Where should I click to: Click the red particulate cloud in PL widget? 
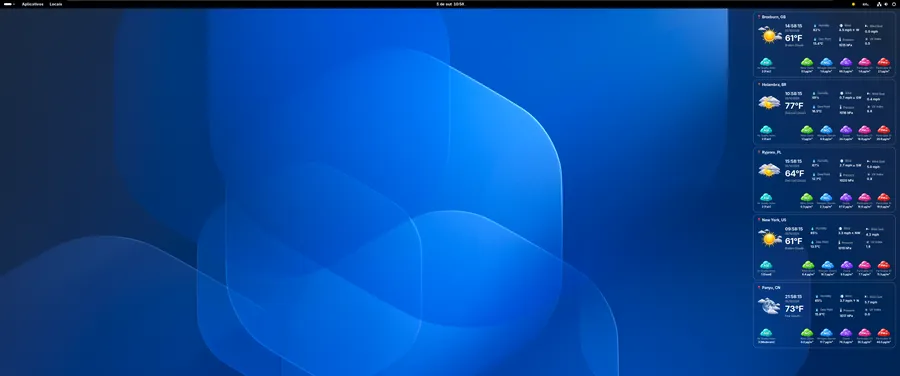(884, 197)
